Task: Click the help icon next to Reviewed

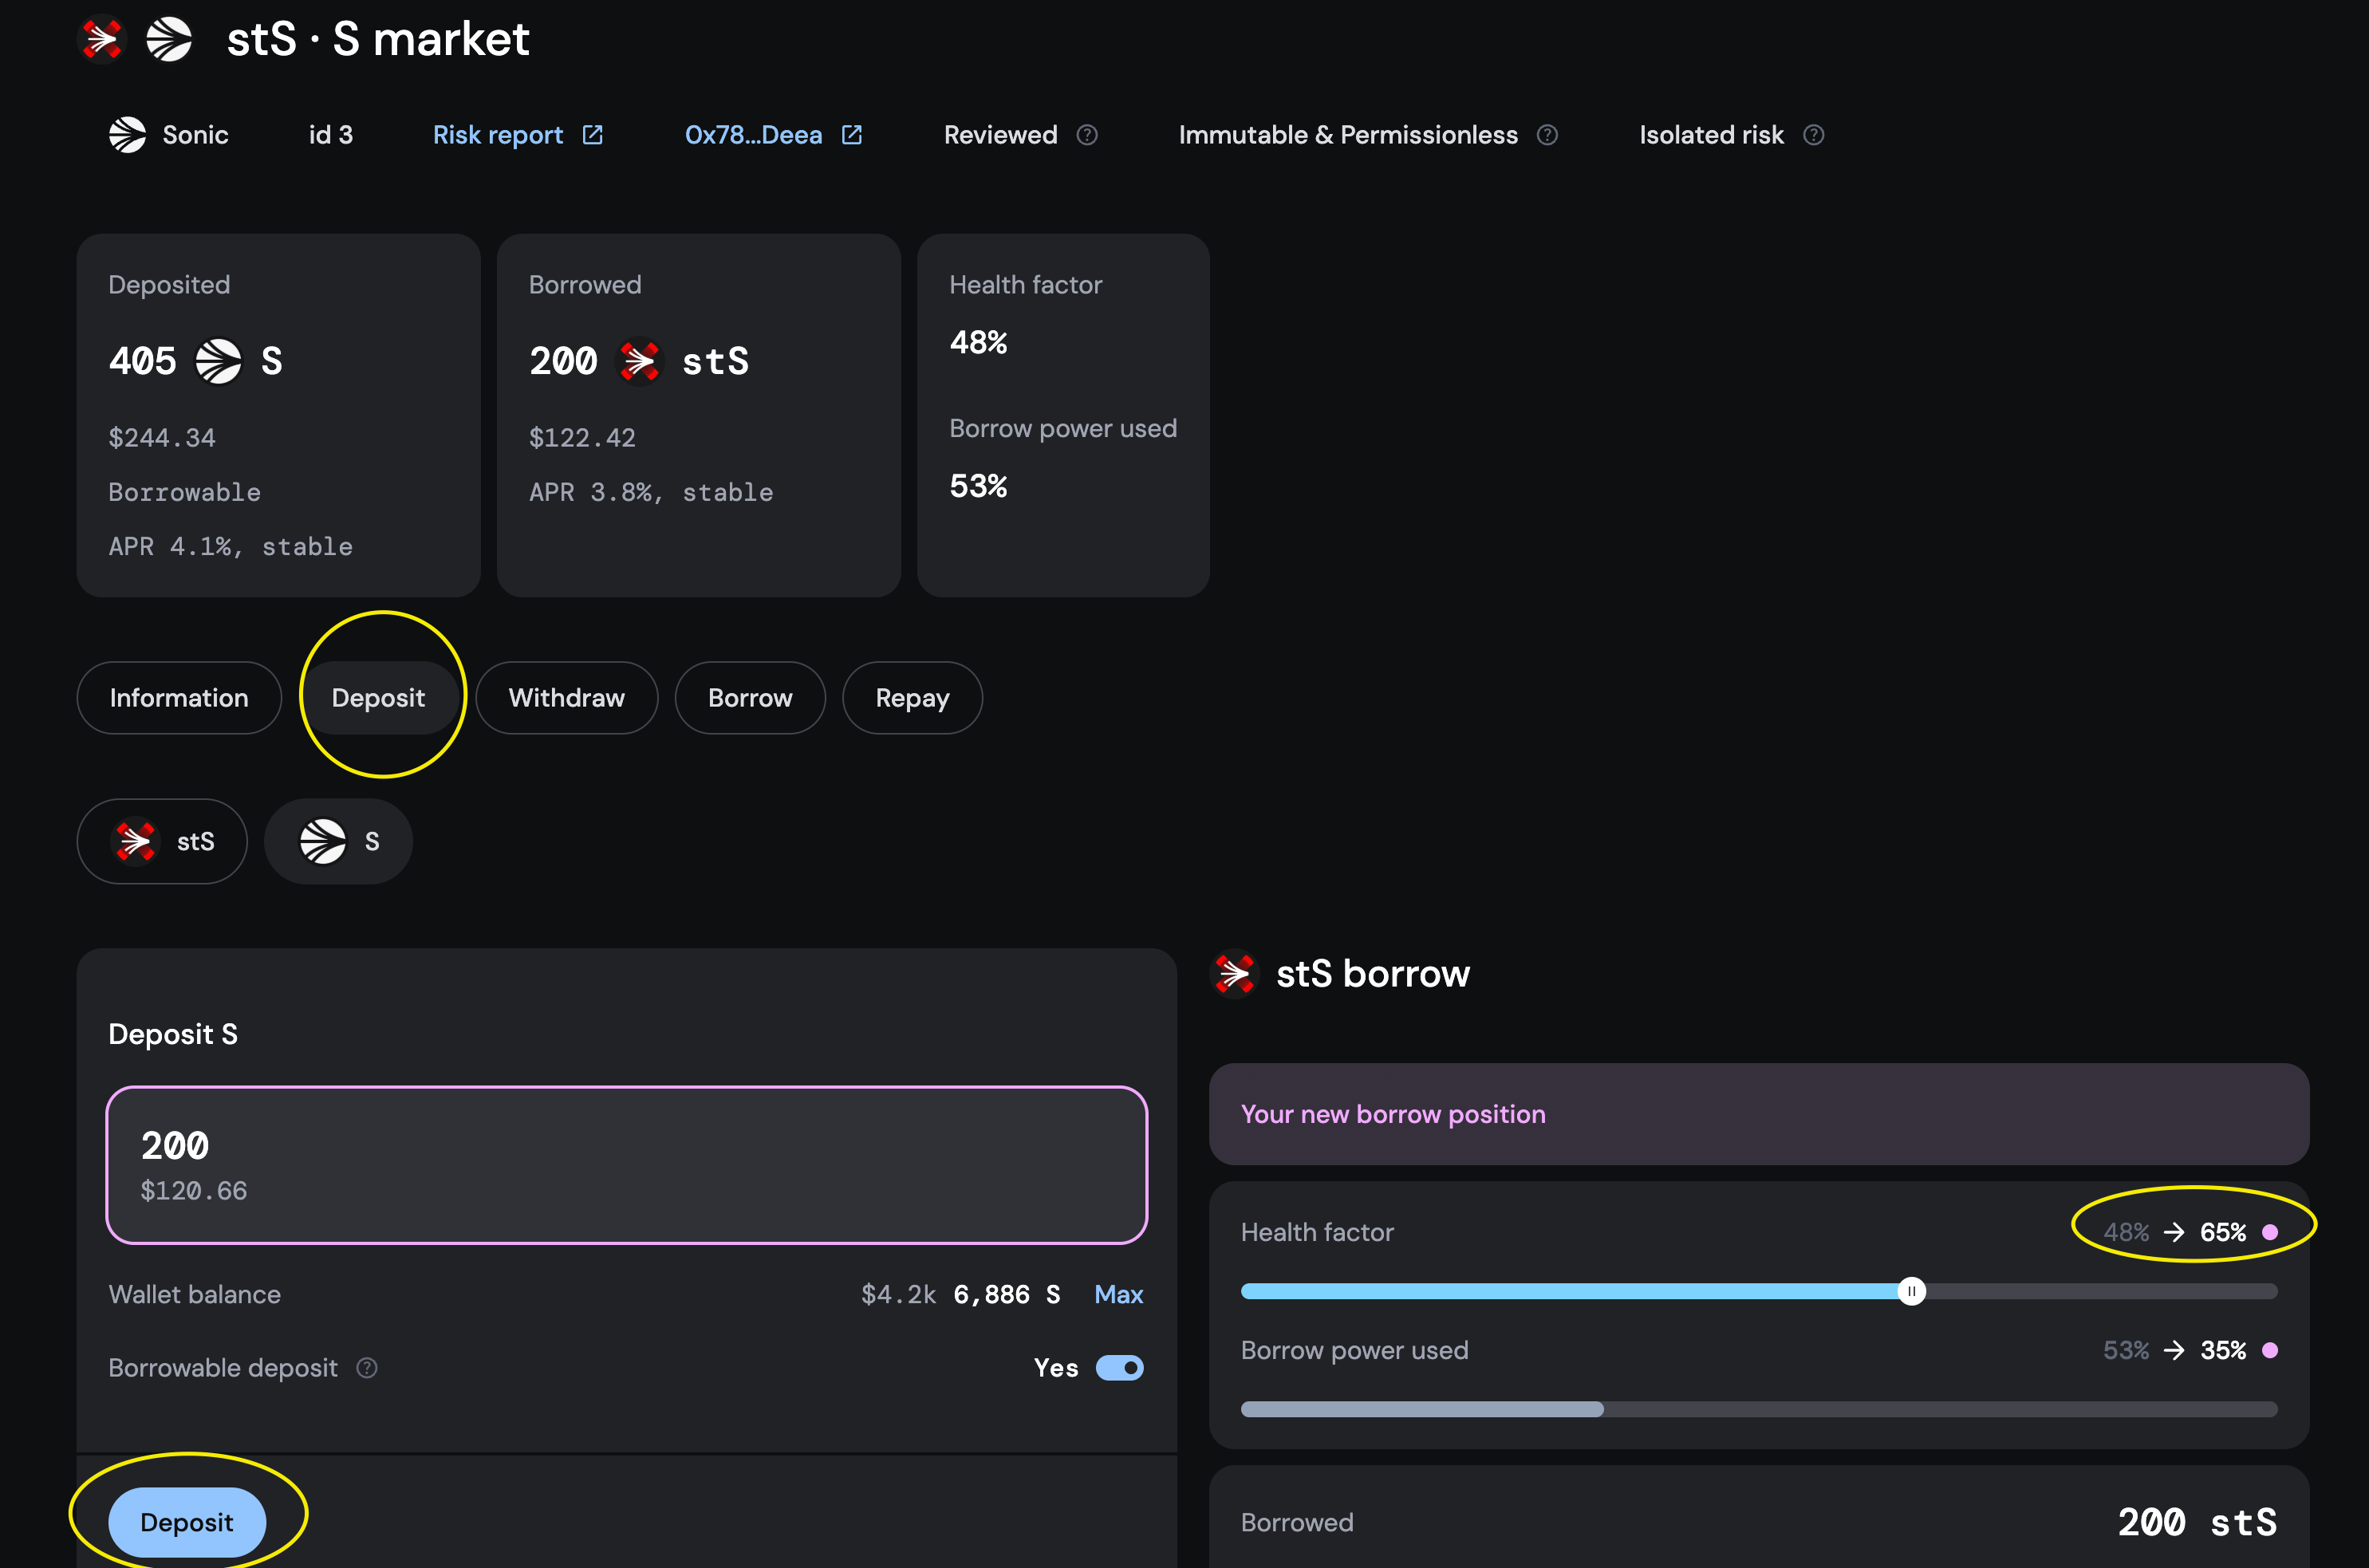Action: (1087, 135)
